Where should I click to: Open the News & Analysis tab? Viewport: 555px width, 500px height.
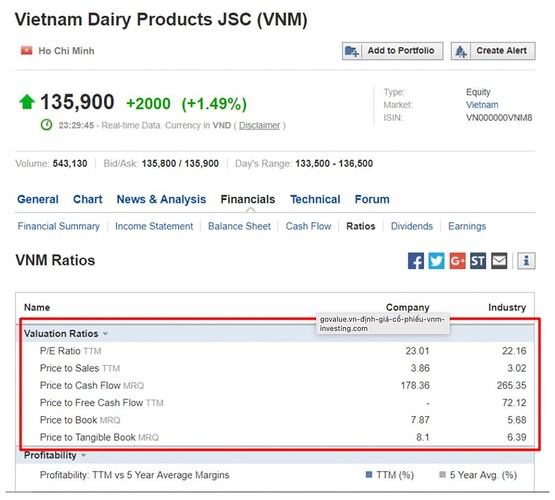pos(161,200)
